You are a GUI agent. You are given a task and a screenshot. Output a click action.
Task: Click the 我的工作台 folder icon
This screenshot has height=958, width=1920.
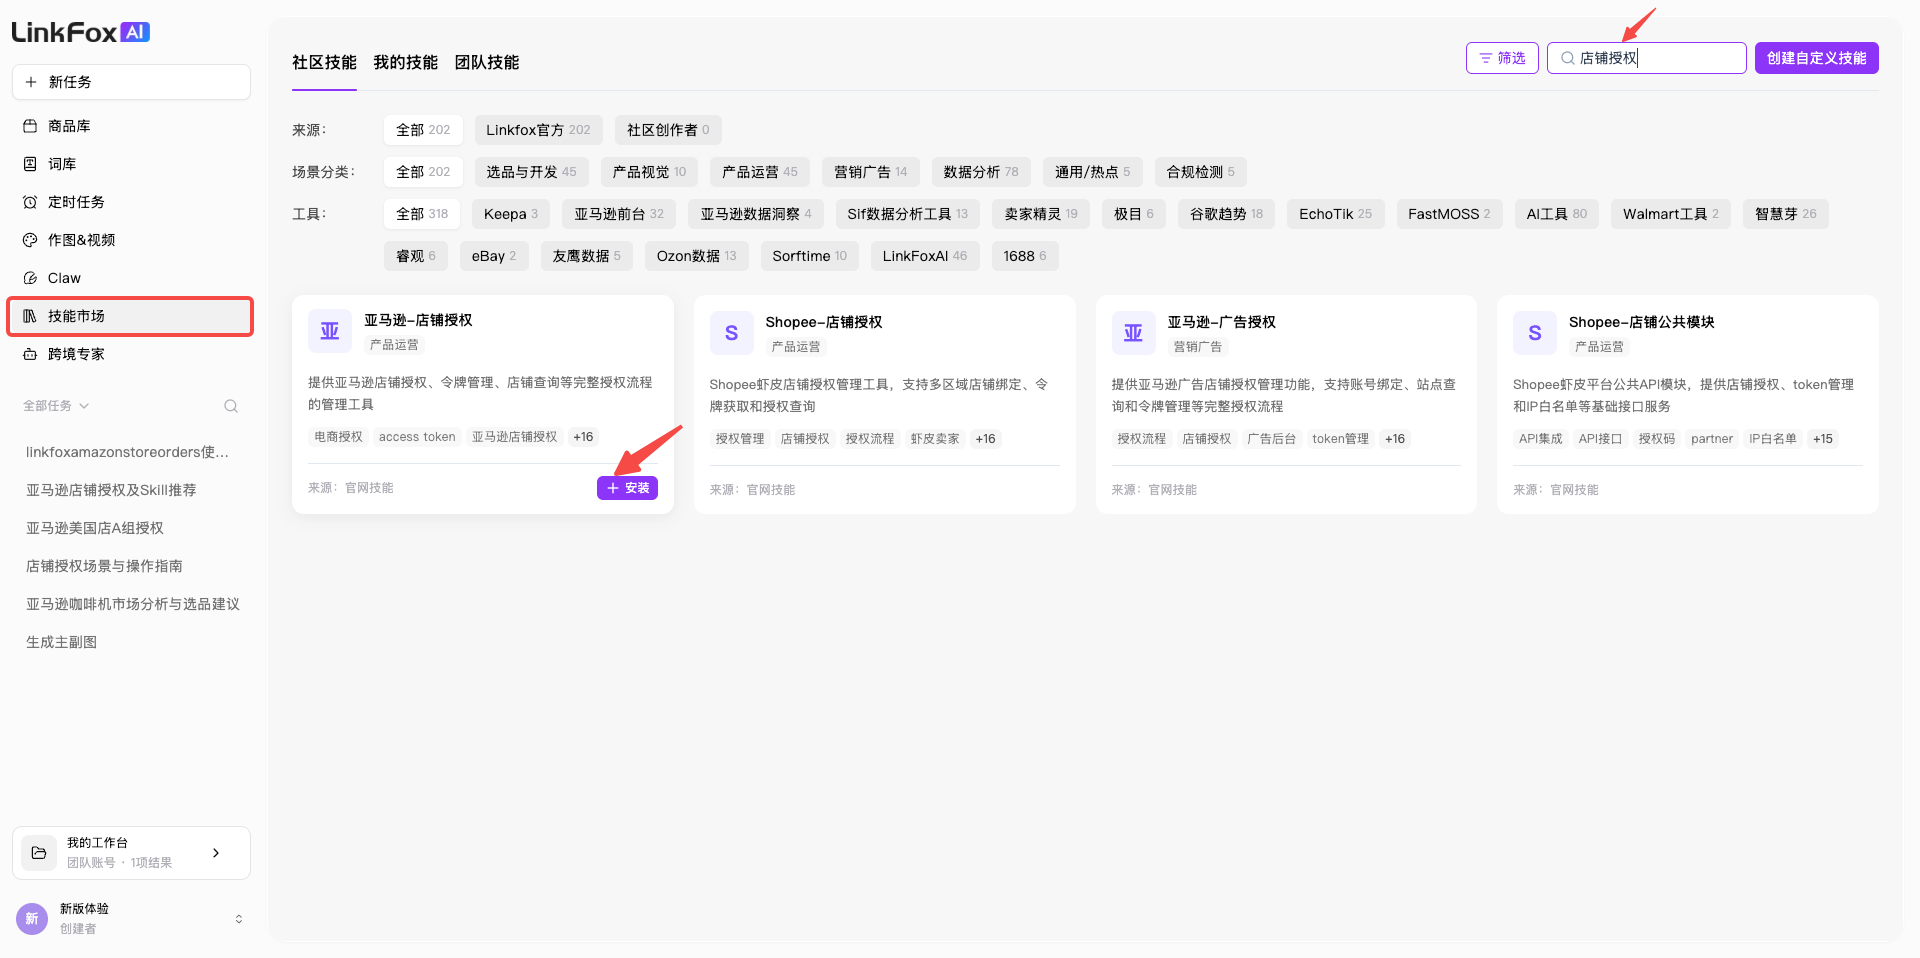pyautogui.click(x=39, y=853)
